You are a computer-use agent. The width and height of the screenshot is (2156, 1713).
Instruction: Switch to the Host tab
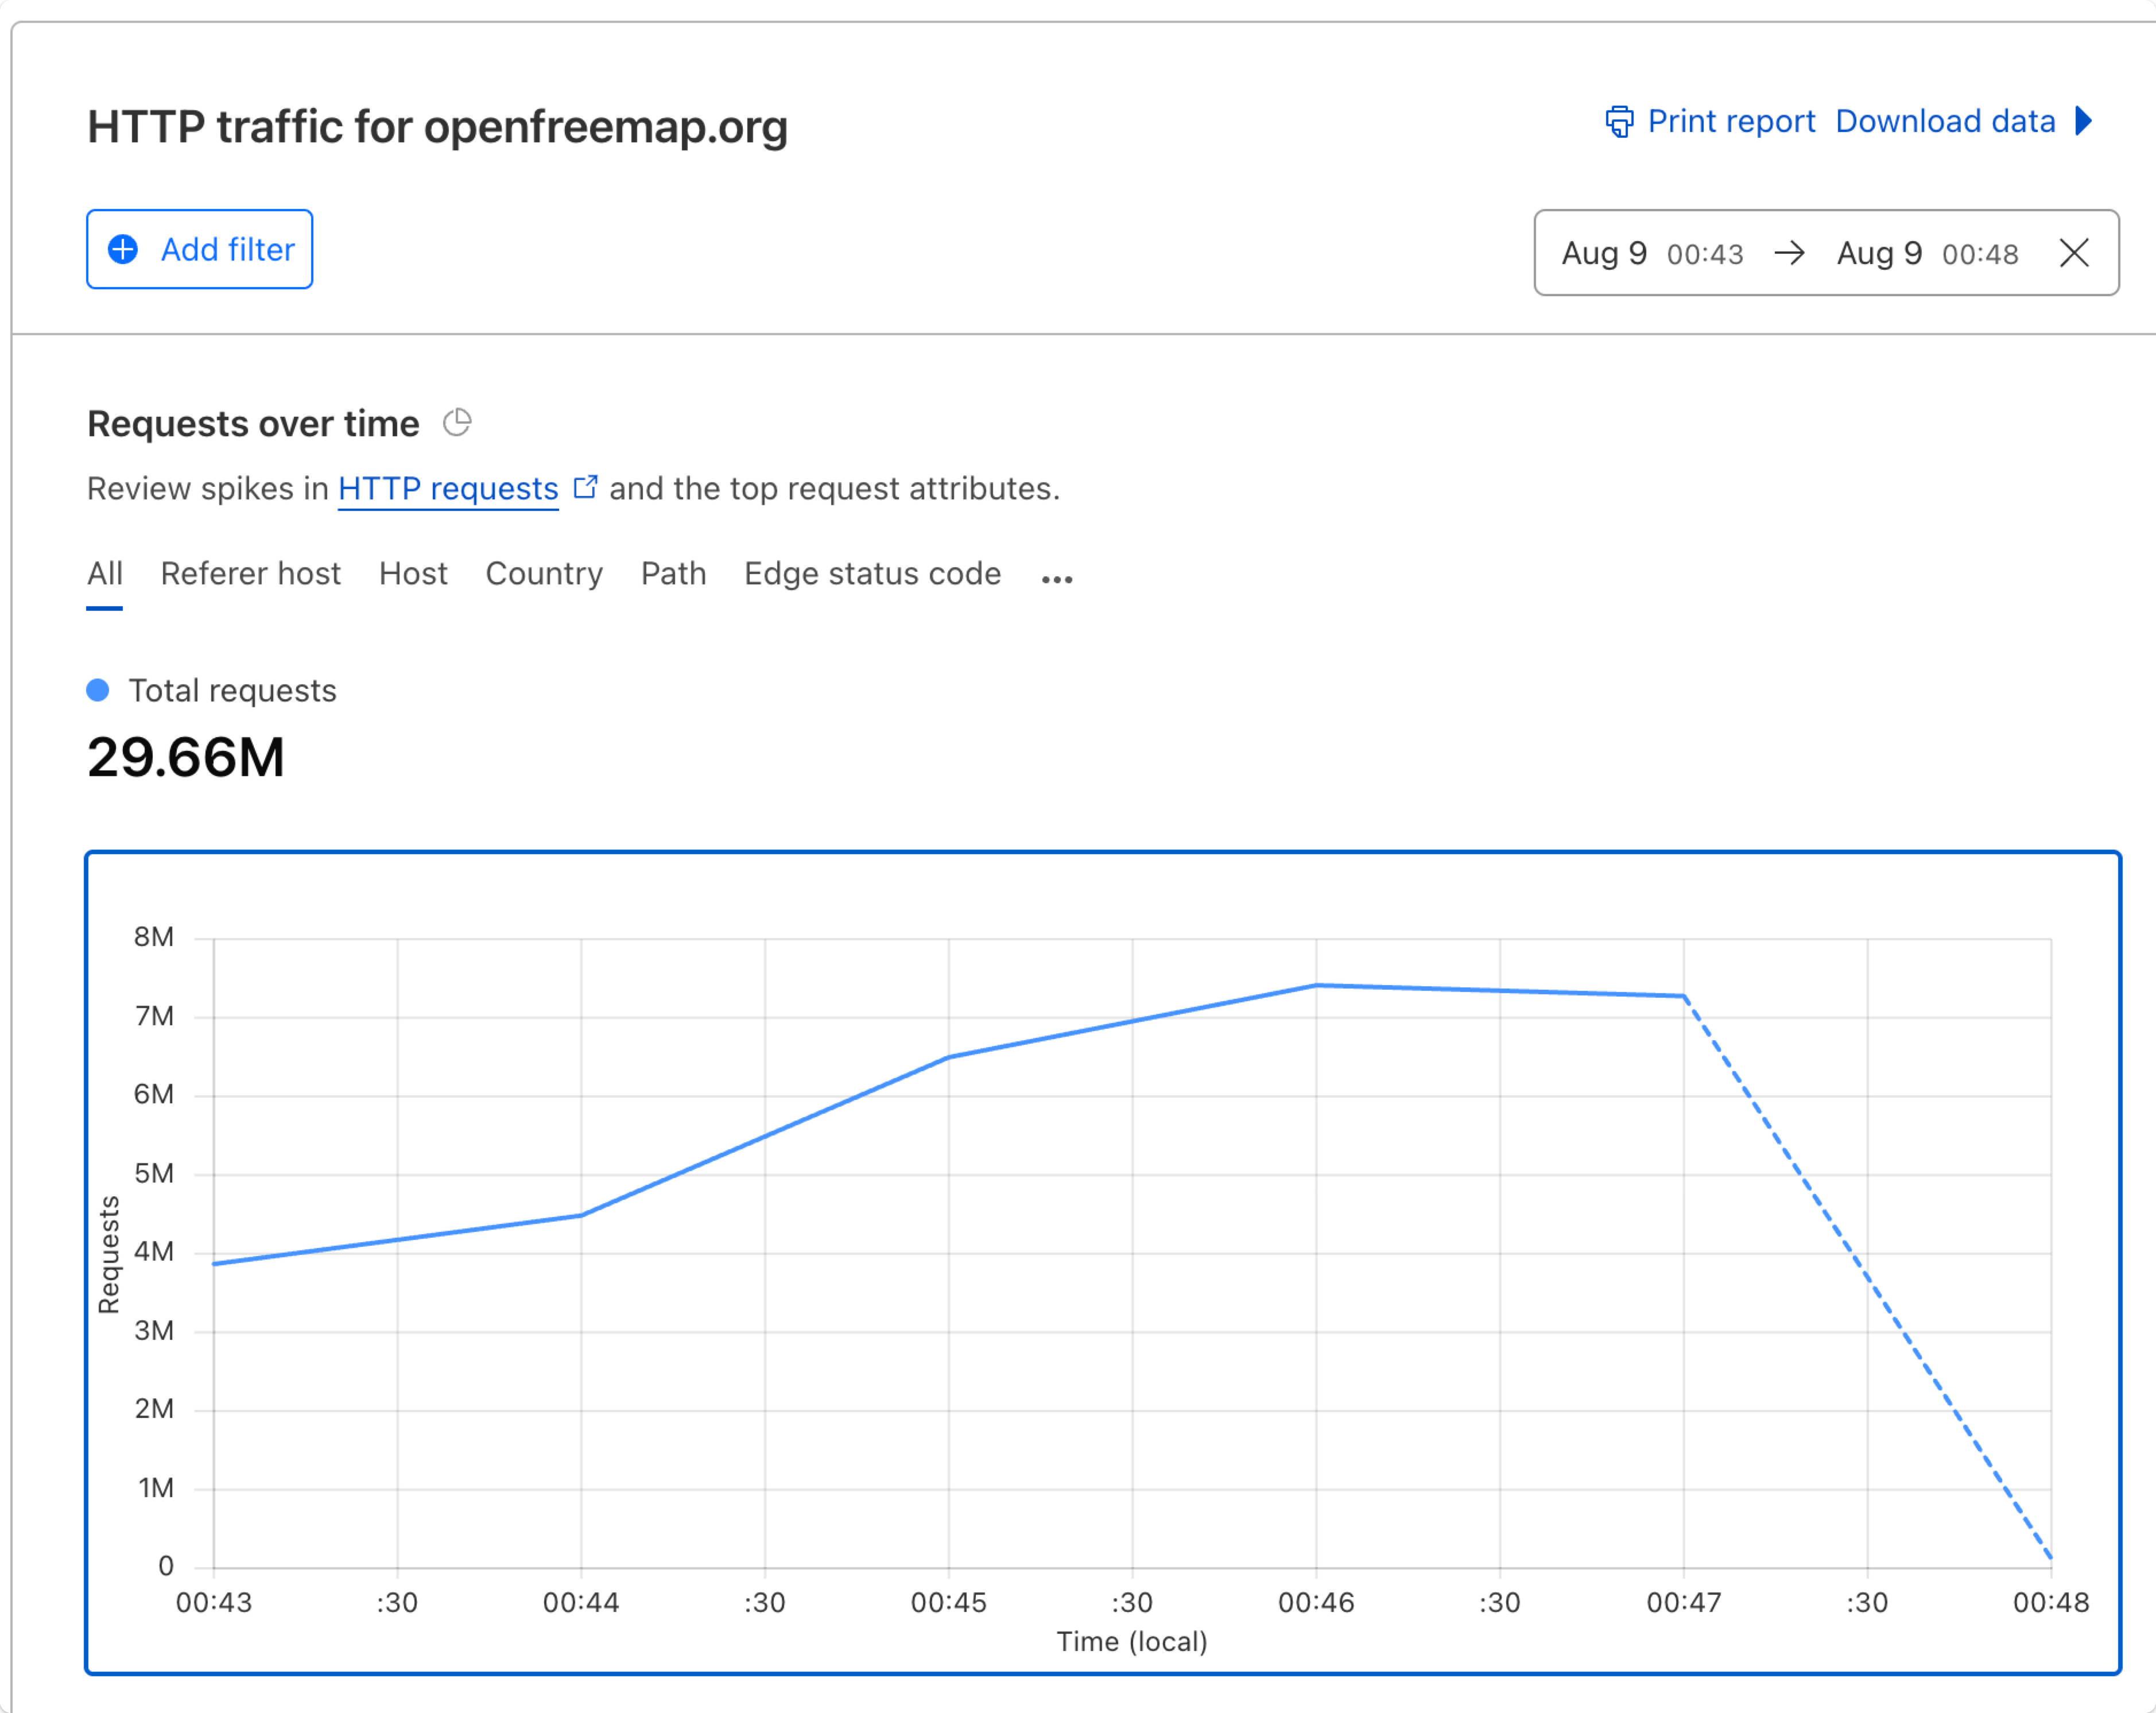pos(413,573)
